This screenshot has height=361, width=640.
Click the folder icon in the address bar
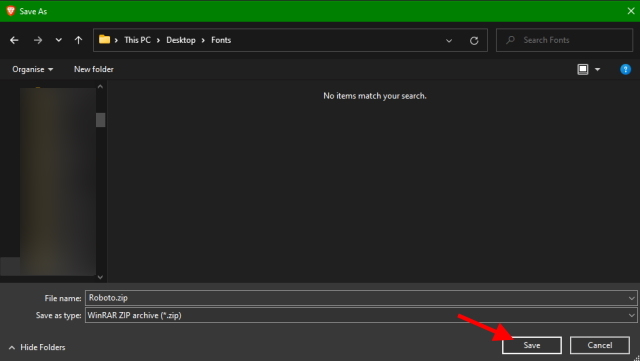[x=104, y=40]
